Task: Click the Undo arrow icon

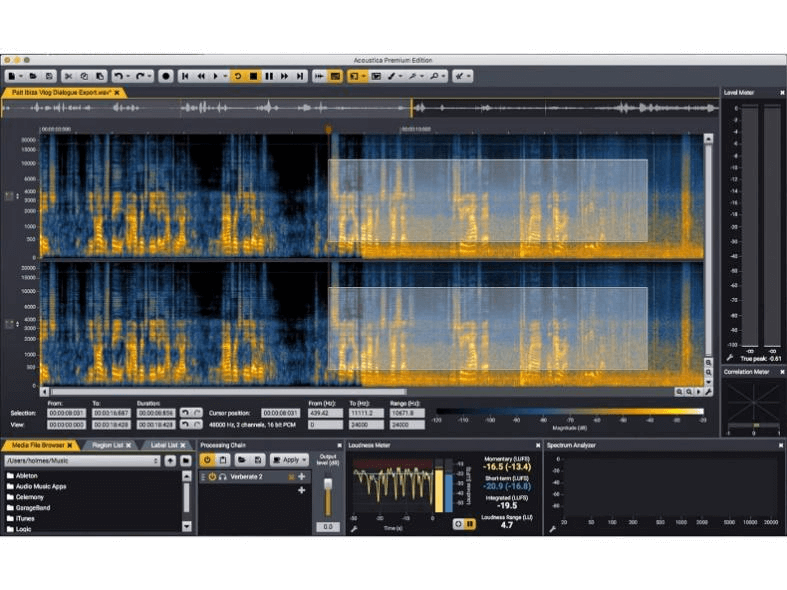Action: (118, 76)
